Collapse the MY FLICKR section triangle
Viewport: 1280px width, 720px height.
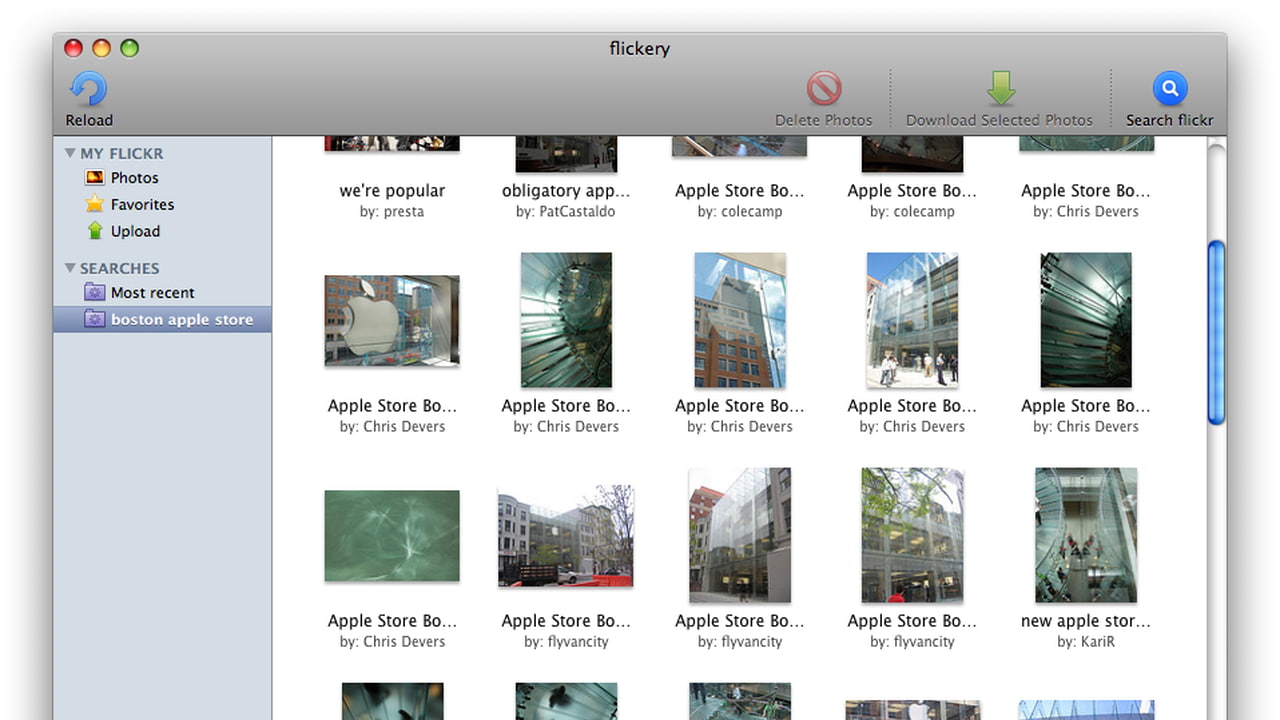tap(70, 153)
